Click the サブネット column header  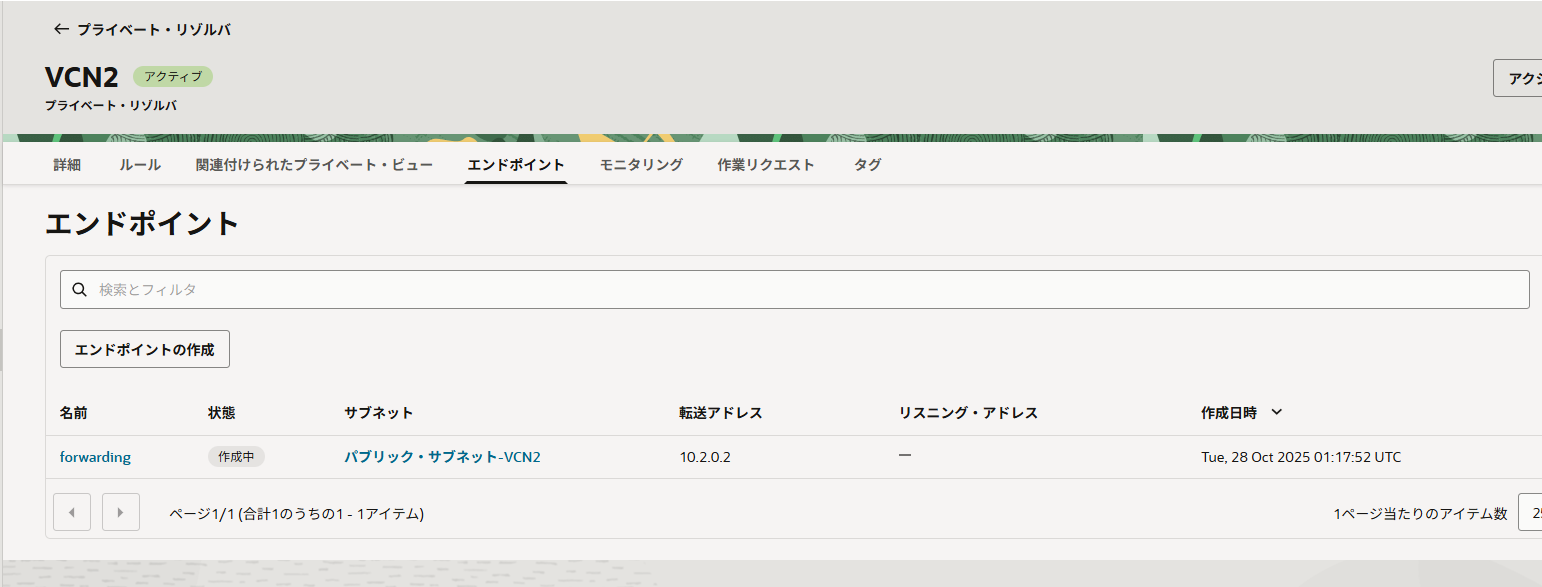(378, 413)
